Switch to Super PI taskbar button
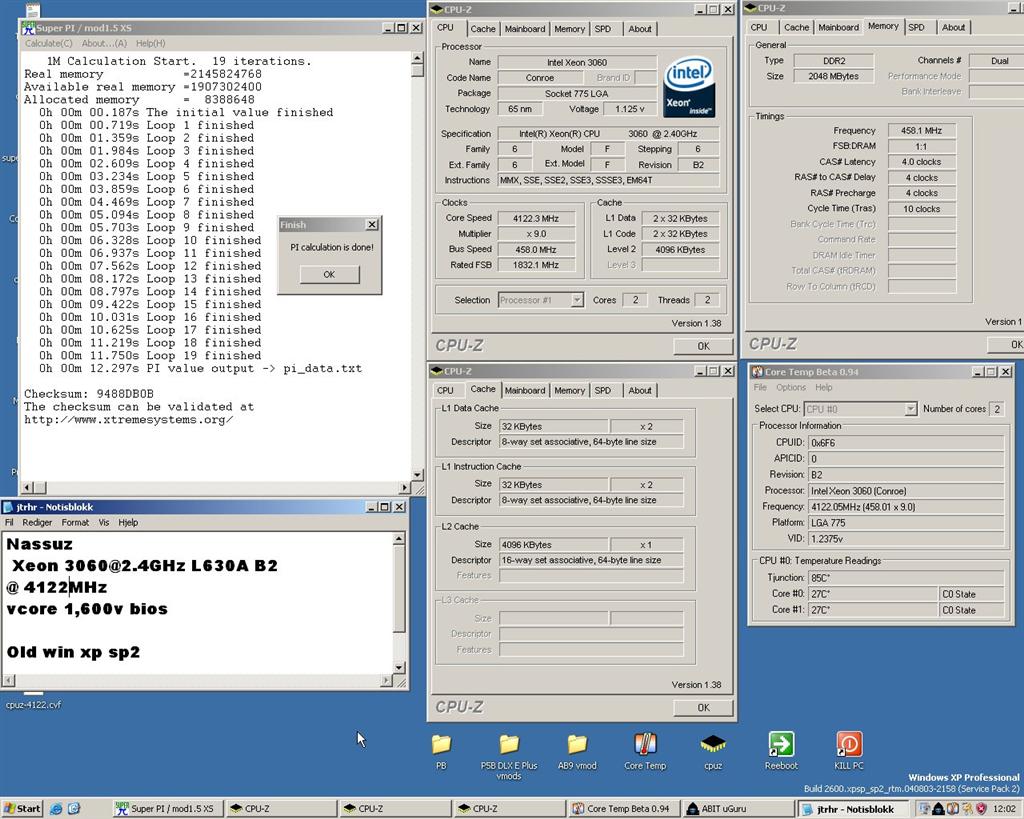This screenshot has width=1024, height=819. pos(168,809)
